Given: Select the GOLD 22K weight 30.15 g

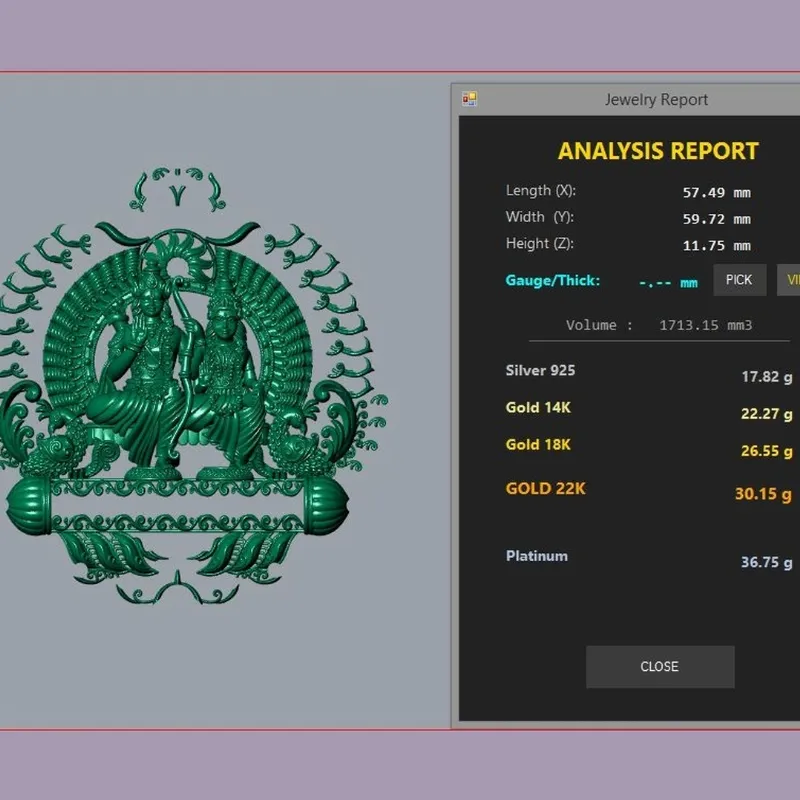Looking at the screenshot, I should click(x=763, y=494).
